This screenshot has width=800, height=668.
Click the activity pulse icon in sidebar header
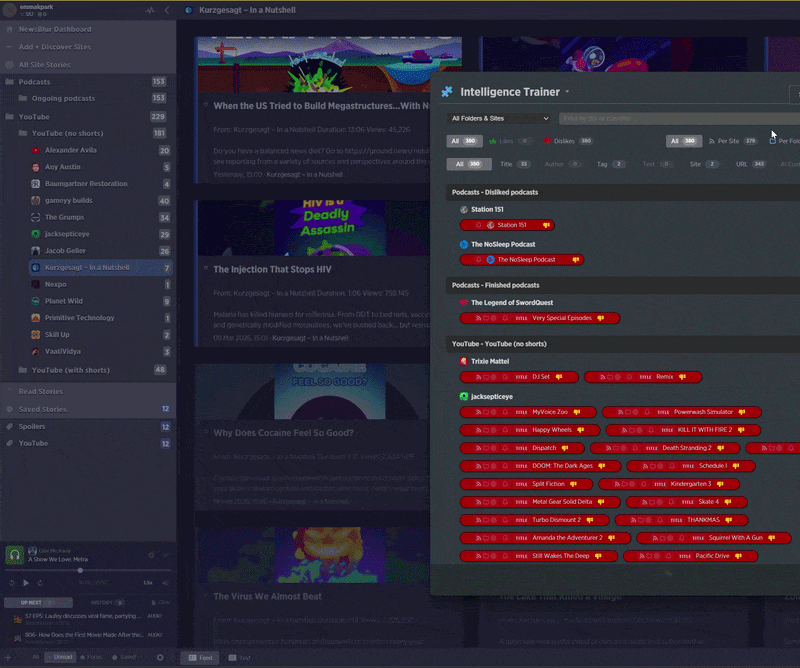151,10
